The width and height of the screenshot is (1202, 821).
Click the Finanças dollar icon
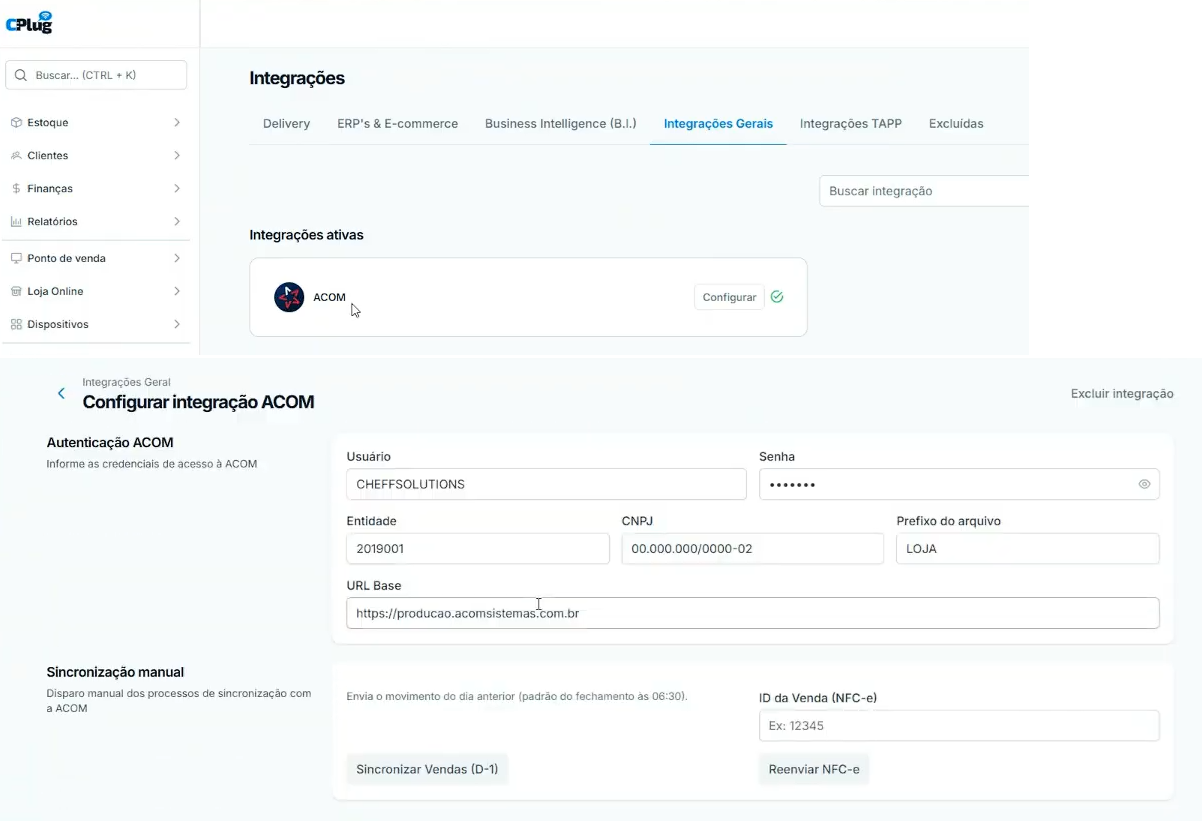[x=16, y=189]
